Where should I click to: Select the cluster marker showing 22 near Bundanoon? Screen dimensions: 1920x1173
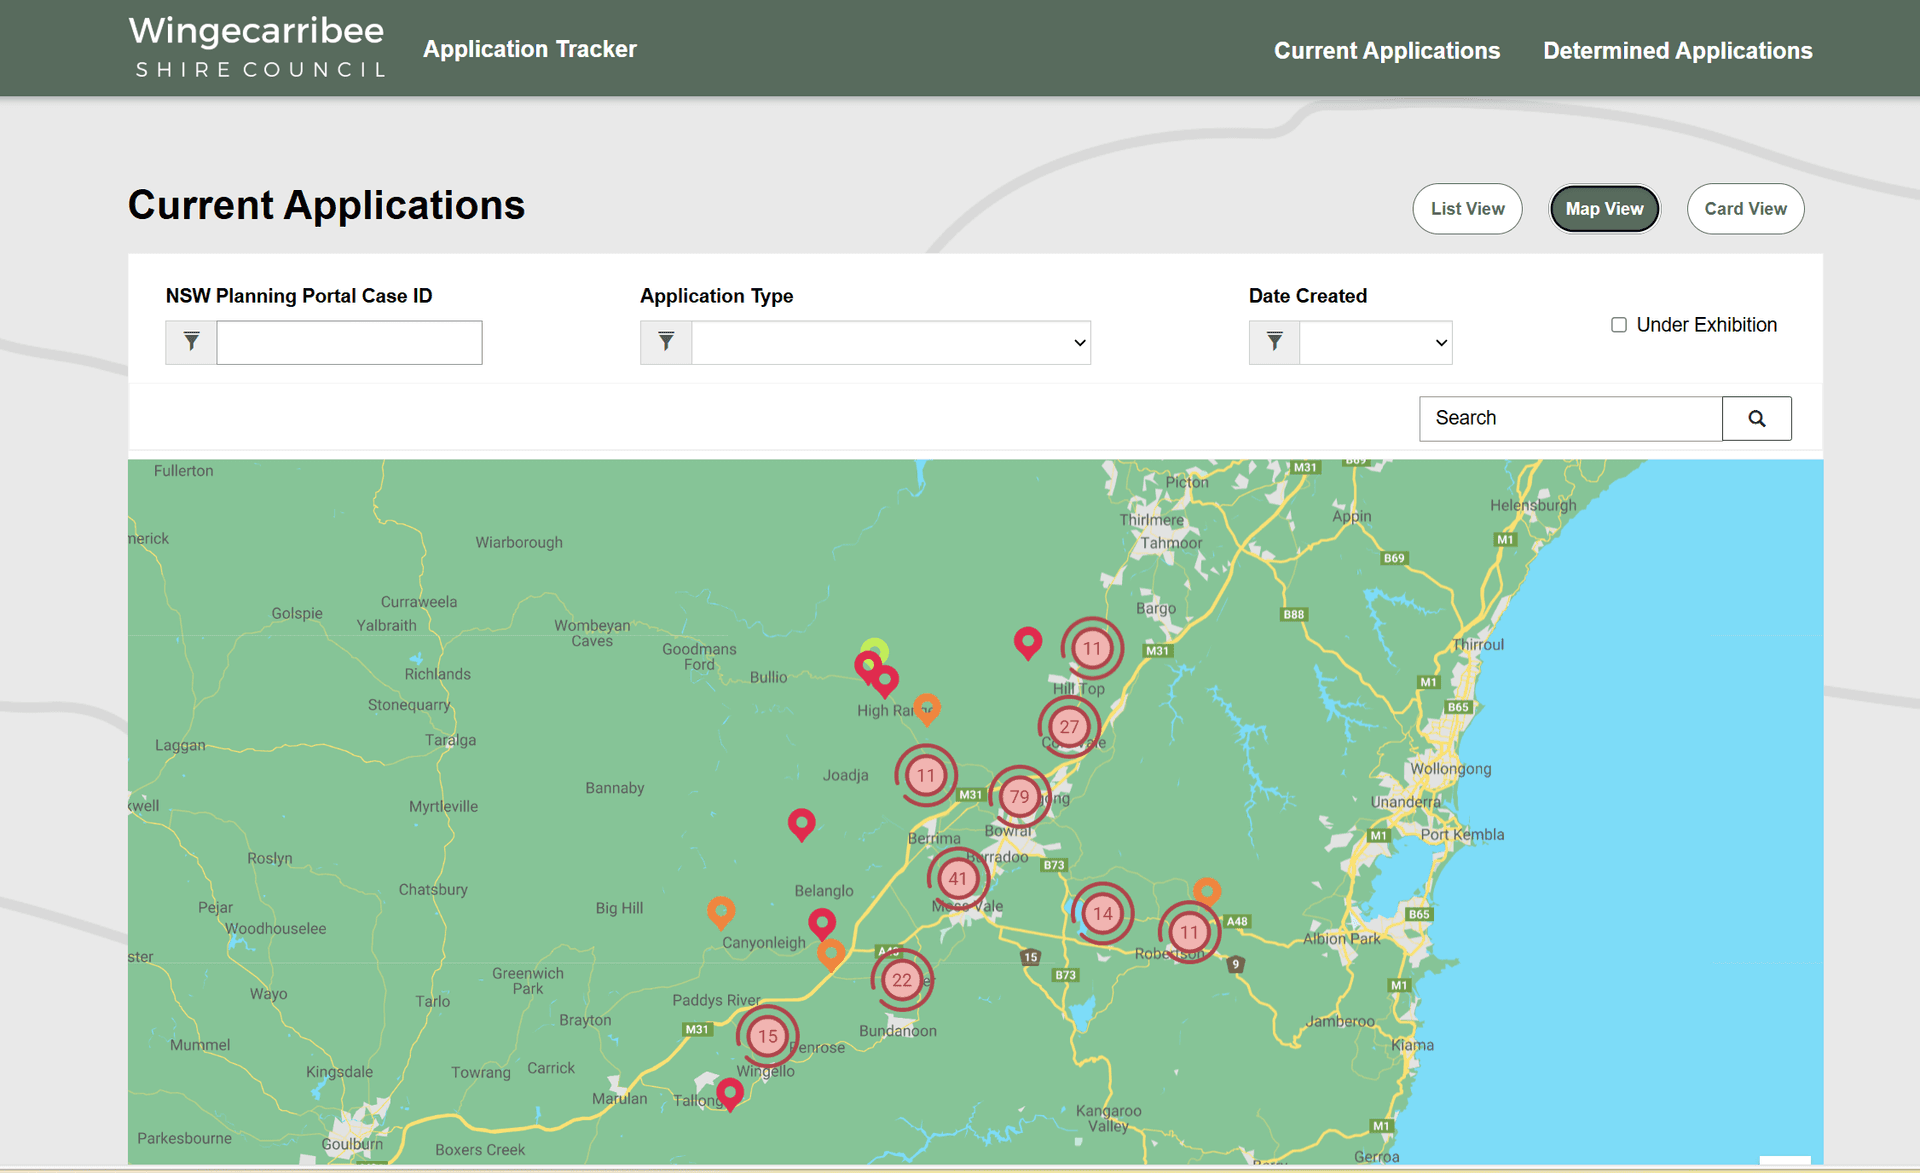(902, 980)
